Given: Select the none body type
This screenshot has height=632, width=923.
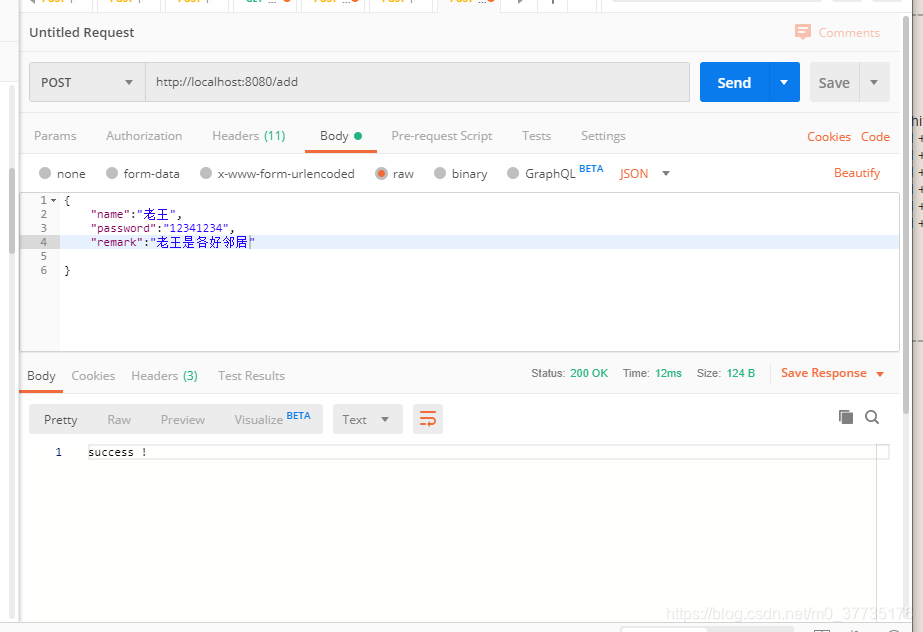Looking at the screenshot, I should pos(45,173).
